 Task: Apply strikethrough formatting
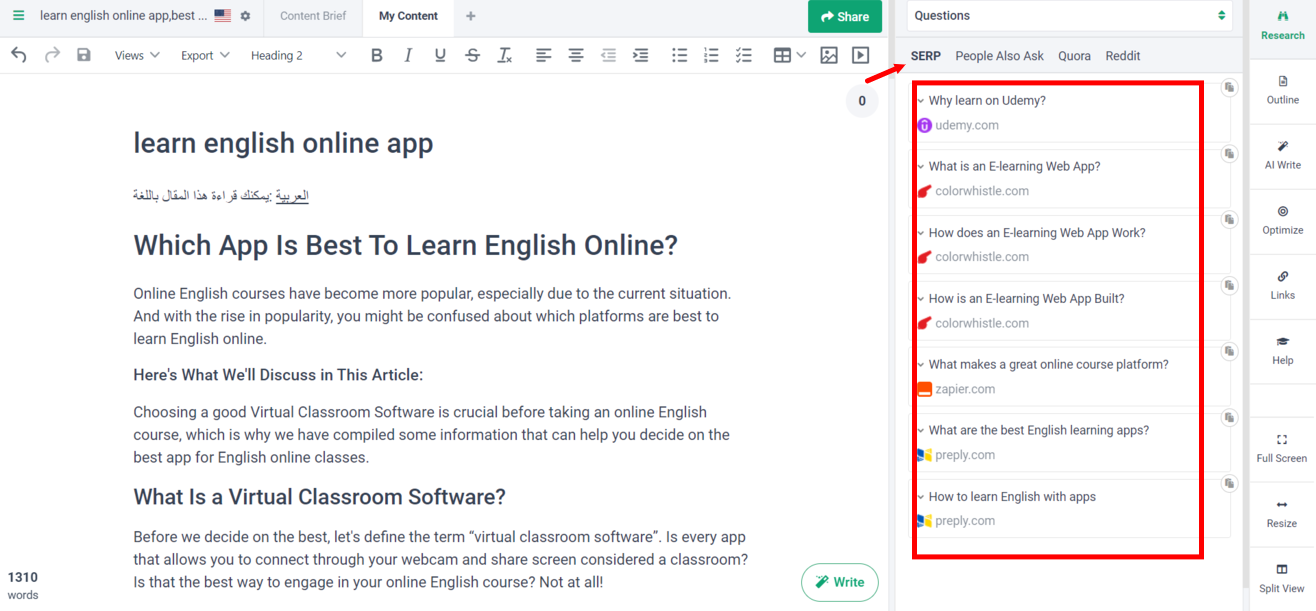point(472,55)
